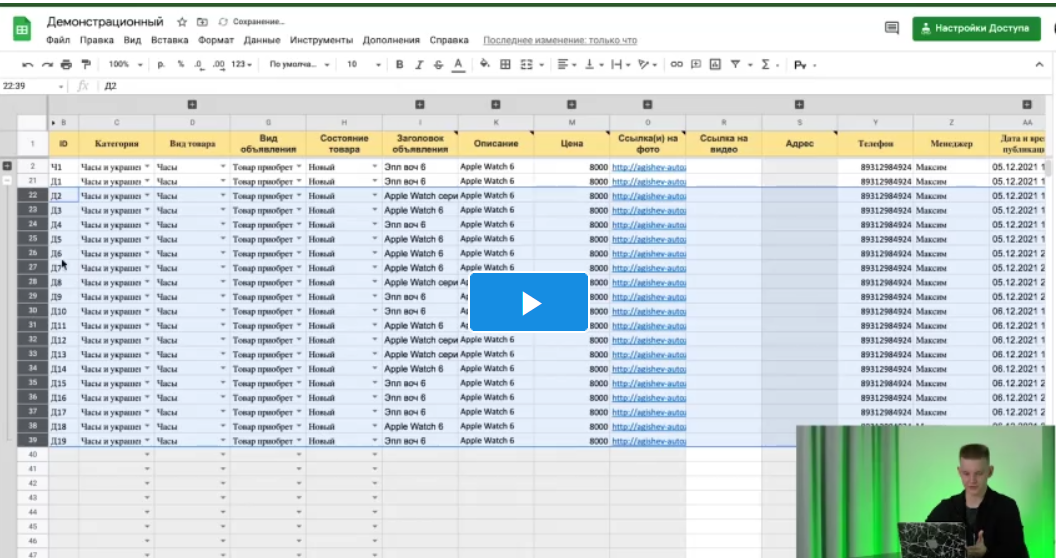Collapse the toolbar with the up chevron

1039,65
